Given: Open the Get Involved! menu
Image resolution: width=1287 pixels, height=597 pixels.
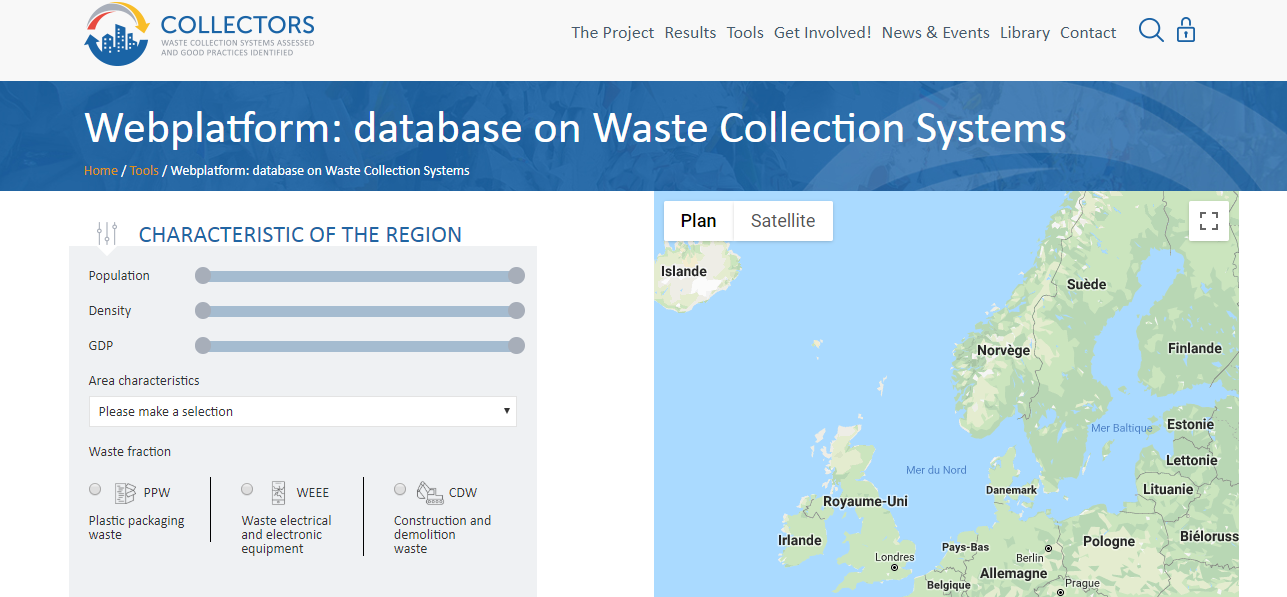Looking at the screenshot, I should (822, 32).
